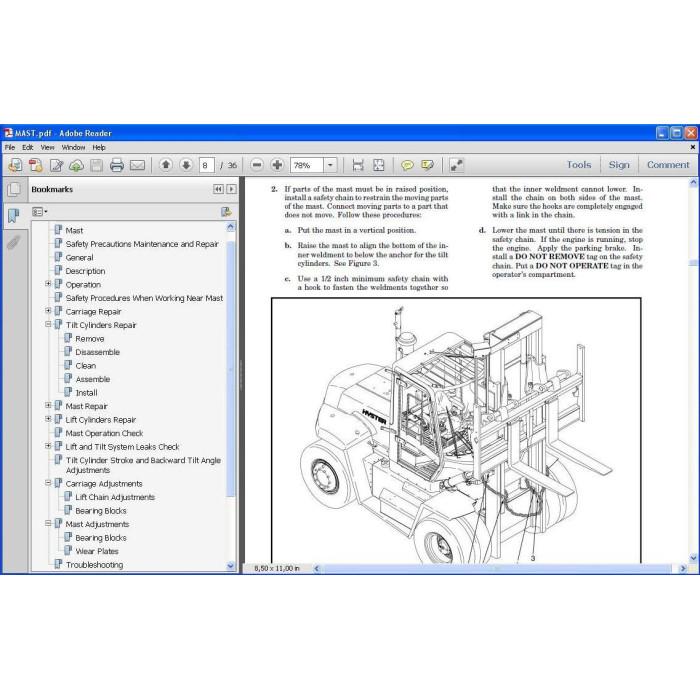Click the zoom percentage field showing 78%

[307, 165]
